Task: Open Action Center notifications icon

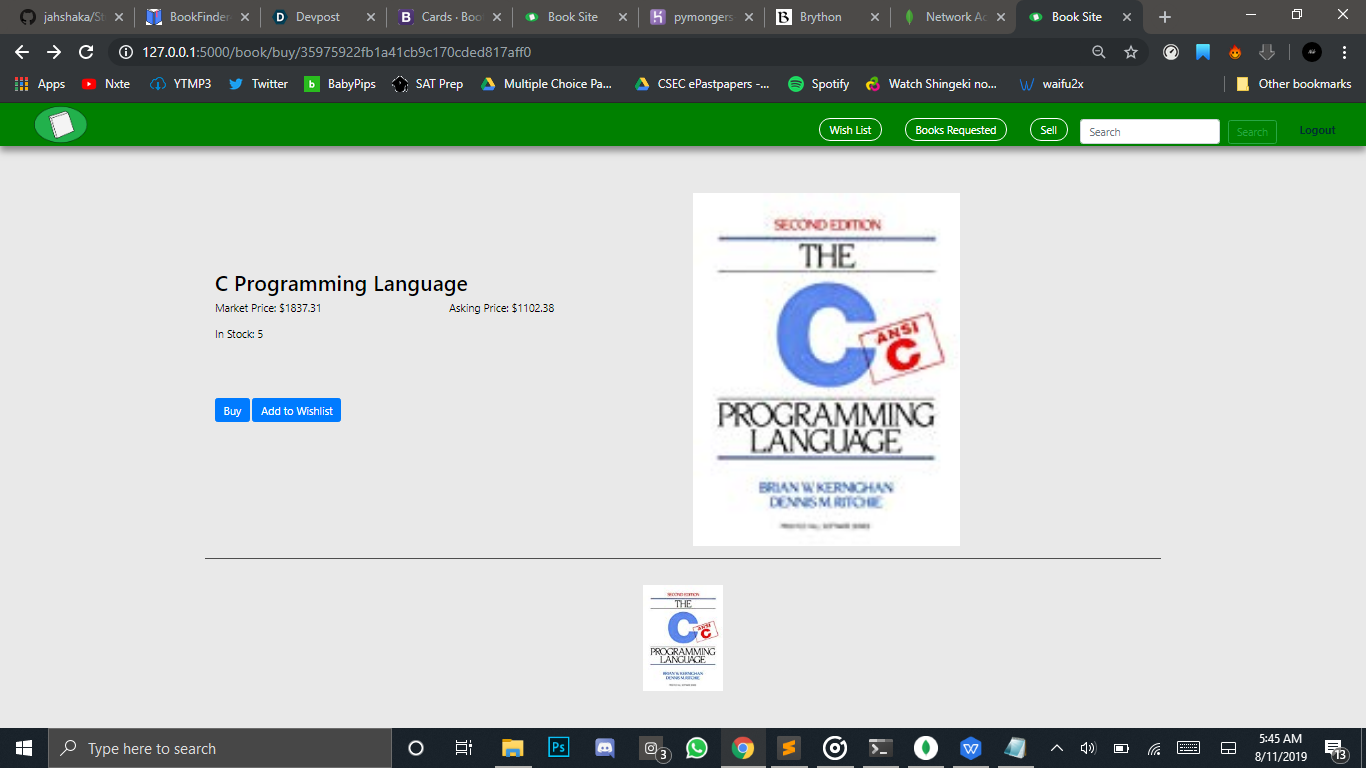Action: pyautogui.click(x=1334, y=748)
